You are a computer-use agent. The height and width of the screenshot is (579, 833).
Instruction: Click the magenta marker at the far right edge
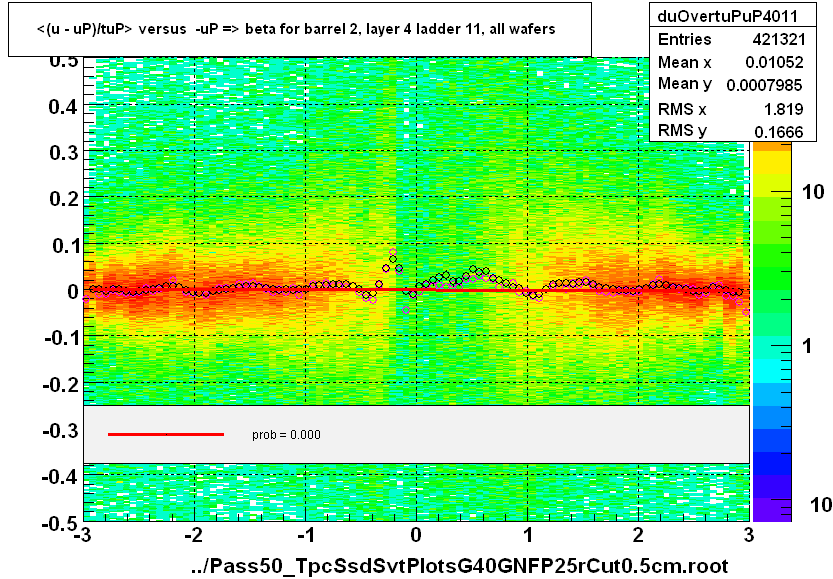[x=746, y=312]
